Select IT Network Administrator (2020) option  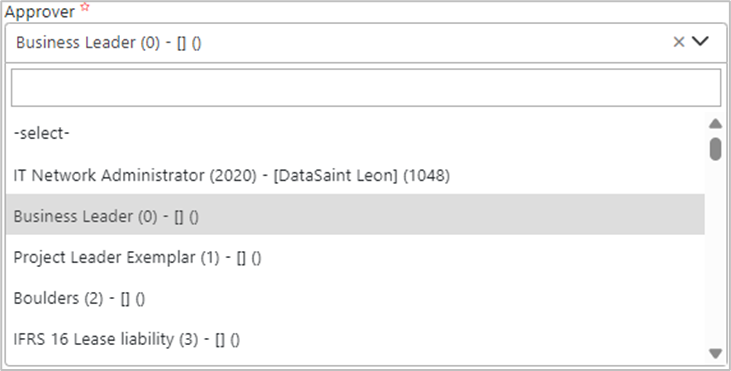tap(355, 175)
